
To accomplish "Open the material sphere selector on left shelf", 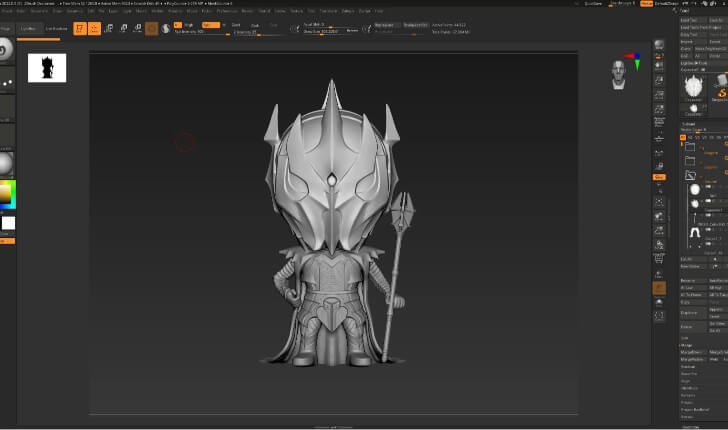I will [6, 164].
